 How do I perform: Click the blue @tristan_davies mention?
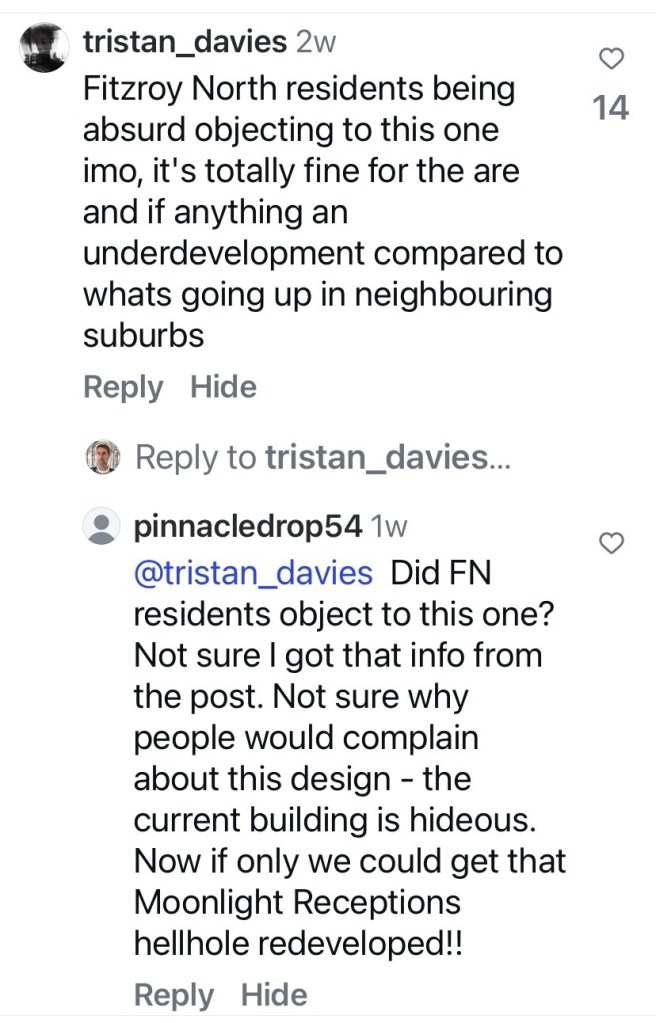pos(253,574)
